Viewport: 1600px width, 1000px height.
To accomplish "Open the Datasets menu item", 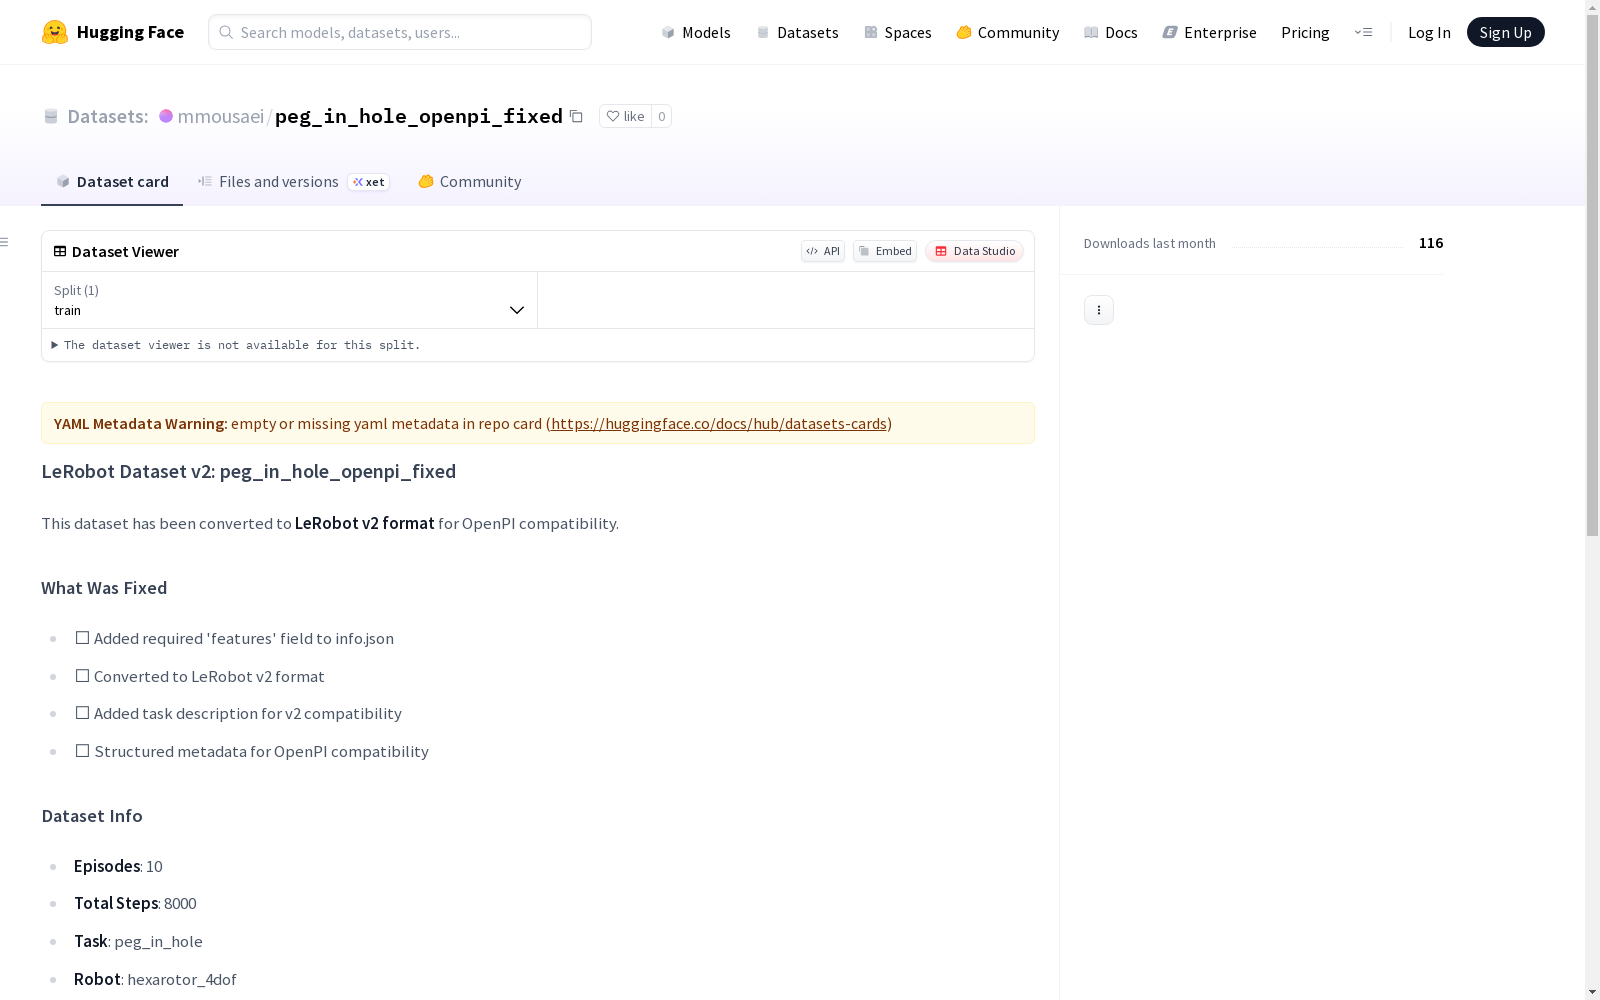I will [797, 32].
